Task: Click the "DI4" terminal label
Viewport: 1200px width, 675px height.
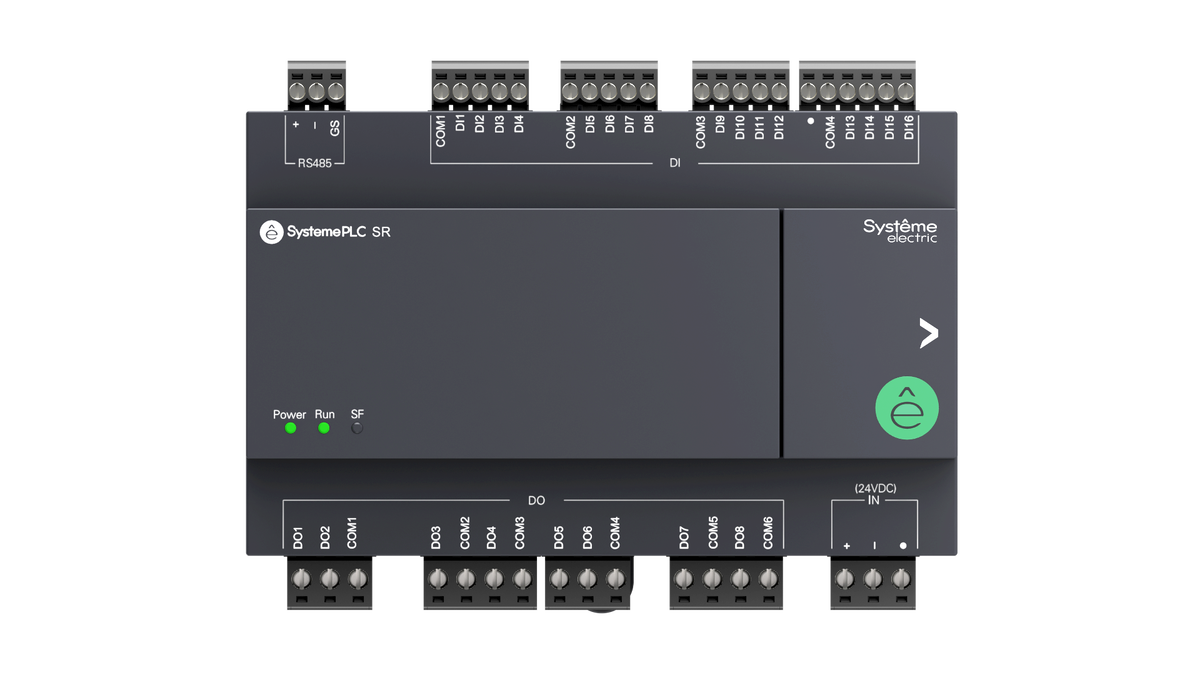Action: tap(519, 125)
